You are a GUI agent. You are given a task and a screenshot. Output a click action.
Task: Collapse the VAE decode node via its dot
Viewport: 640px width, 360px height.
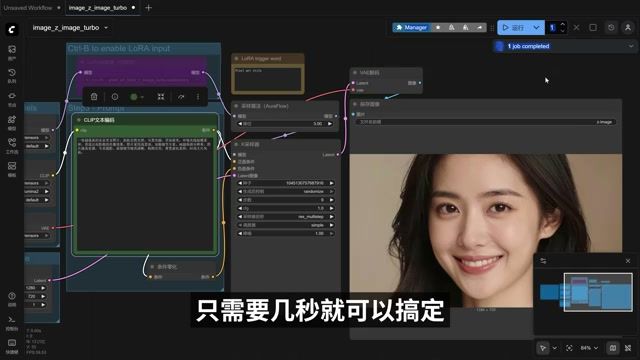click(355, 73)
